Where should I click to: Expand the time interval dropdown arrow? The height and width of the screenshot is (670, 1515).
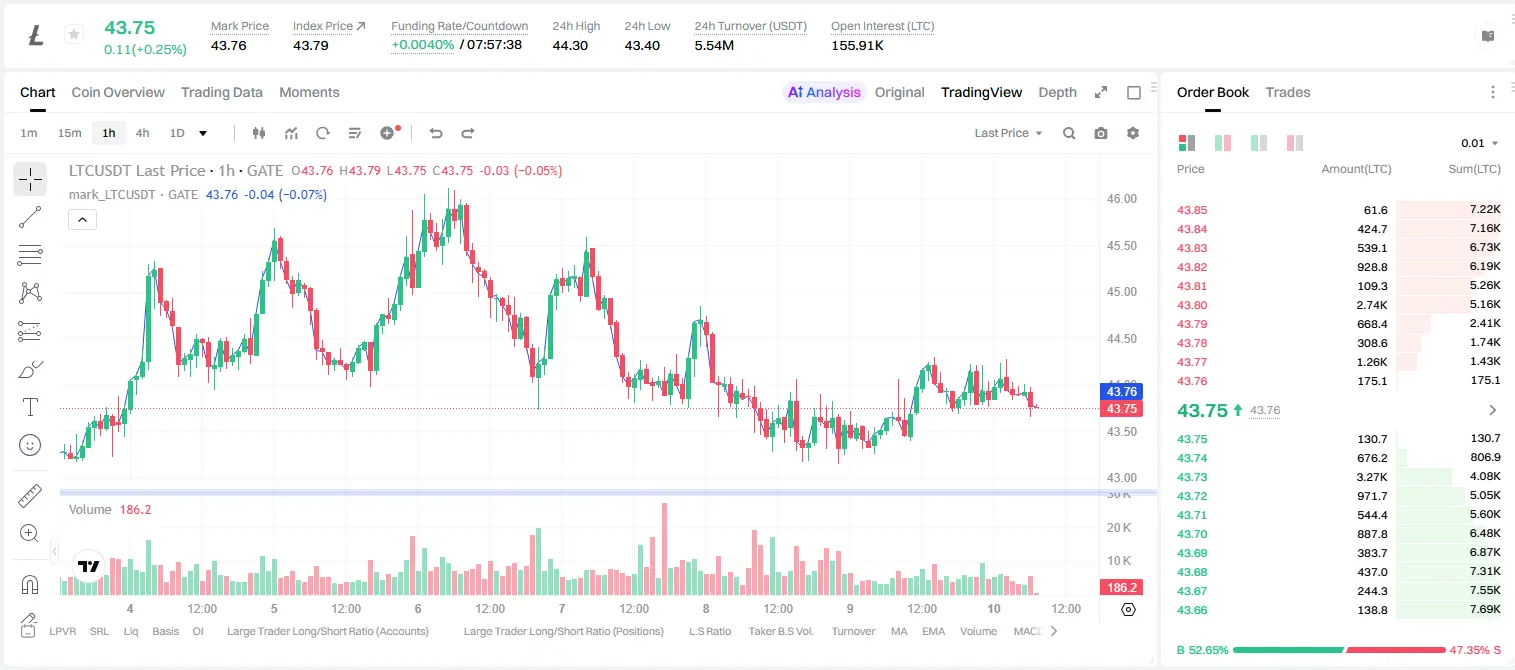pos(203,133)
